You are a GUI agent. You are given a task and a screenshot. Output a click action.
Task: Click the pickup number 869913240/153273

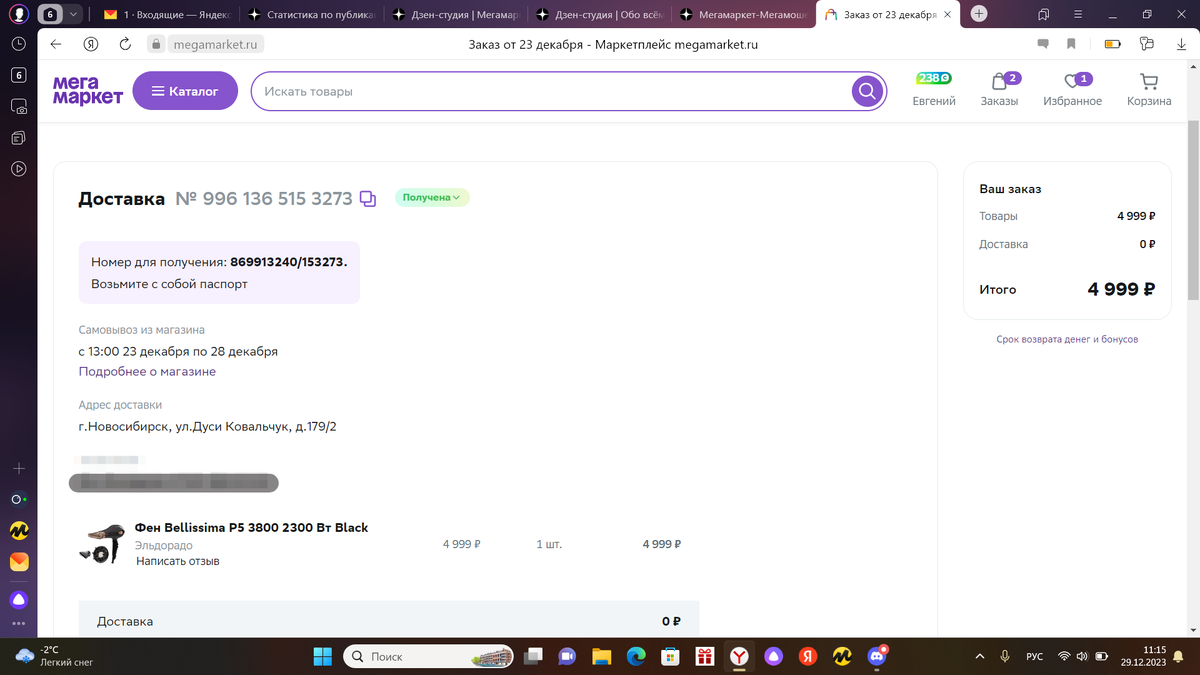[x=288, y=261]
